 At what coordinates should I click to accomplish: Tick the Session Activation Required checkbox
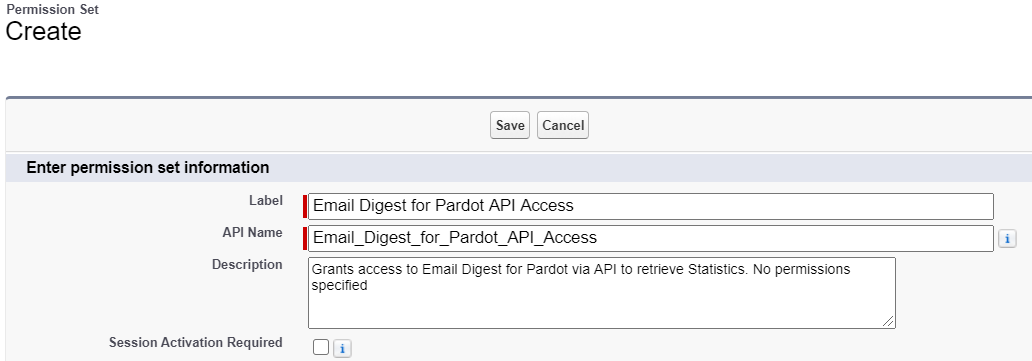click(x=321, y=347)
